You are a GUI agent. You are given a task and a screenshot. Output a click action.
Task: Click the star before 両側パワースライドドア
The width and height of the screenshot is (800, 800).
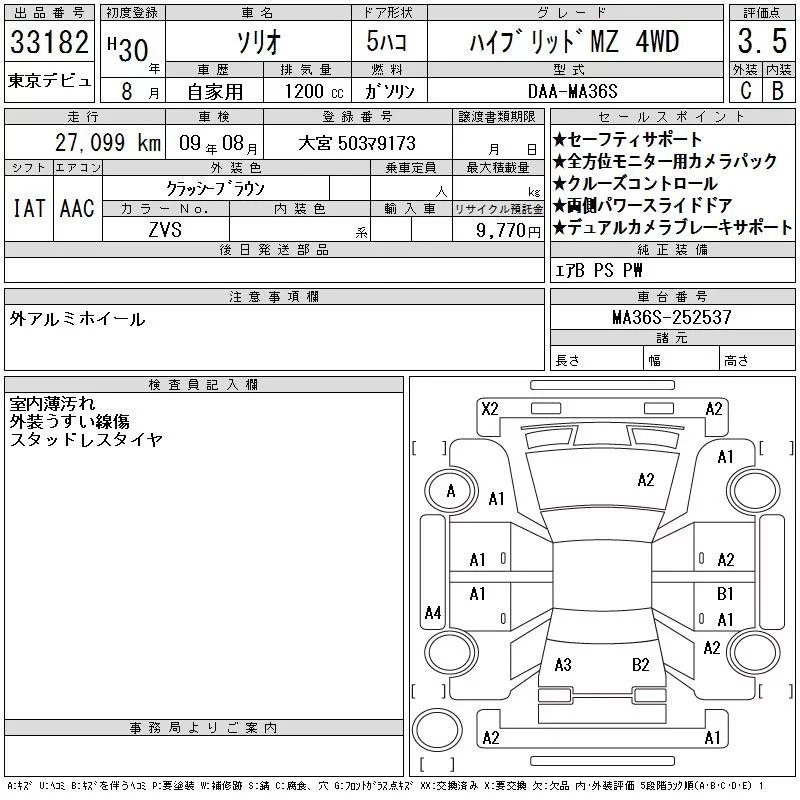click(x=559, y=206)
